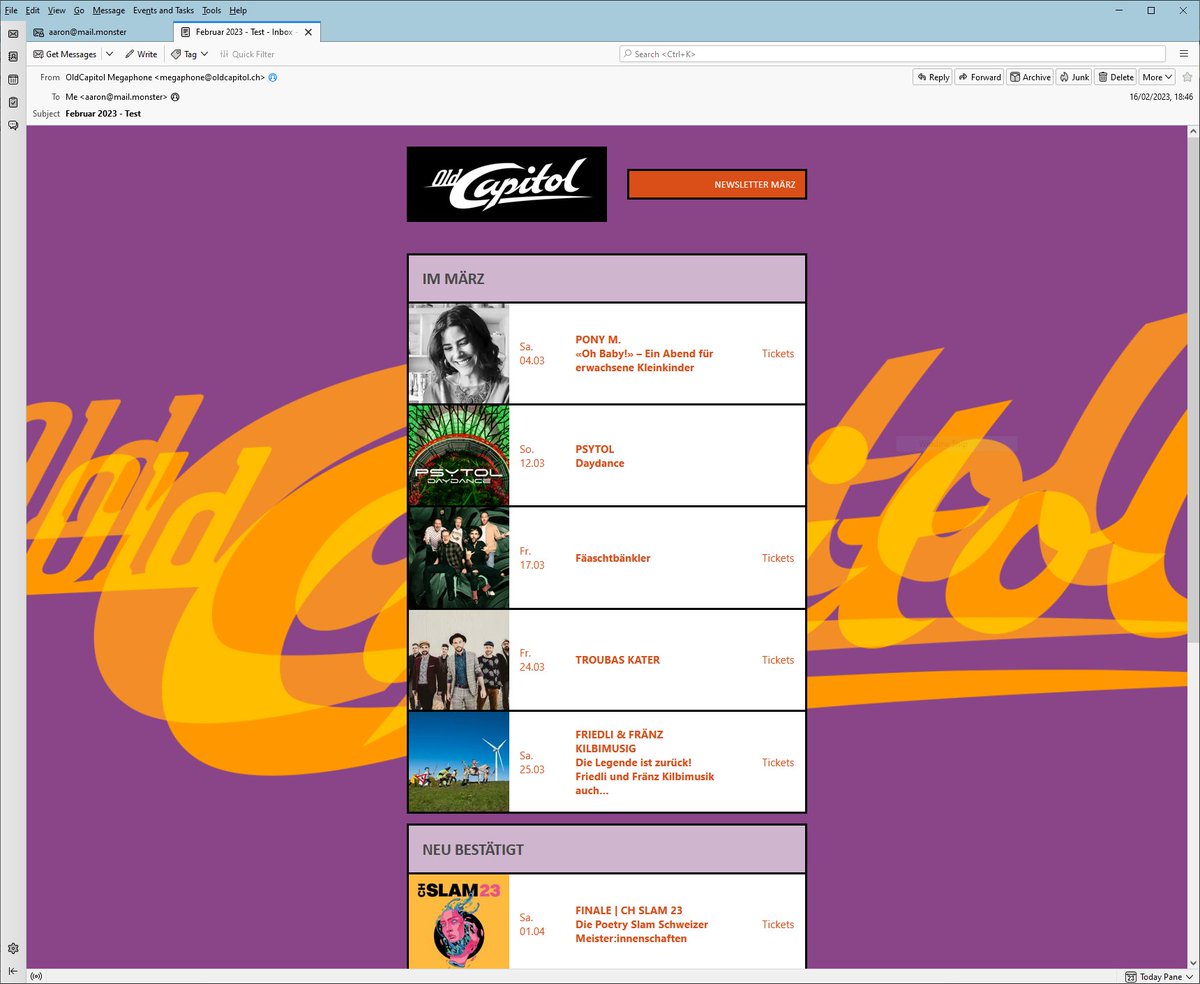Screen dimensions: 1200x984
Task: Open the Events and Tasks menu
Action: 164,10
